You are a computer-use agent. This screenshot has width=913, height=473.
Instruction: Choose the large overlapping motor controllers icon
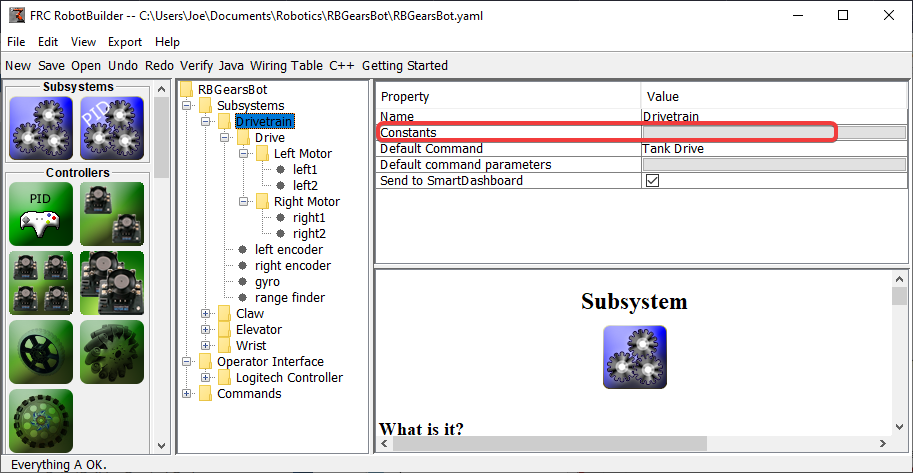click(112, 283)
